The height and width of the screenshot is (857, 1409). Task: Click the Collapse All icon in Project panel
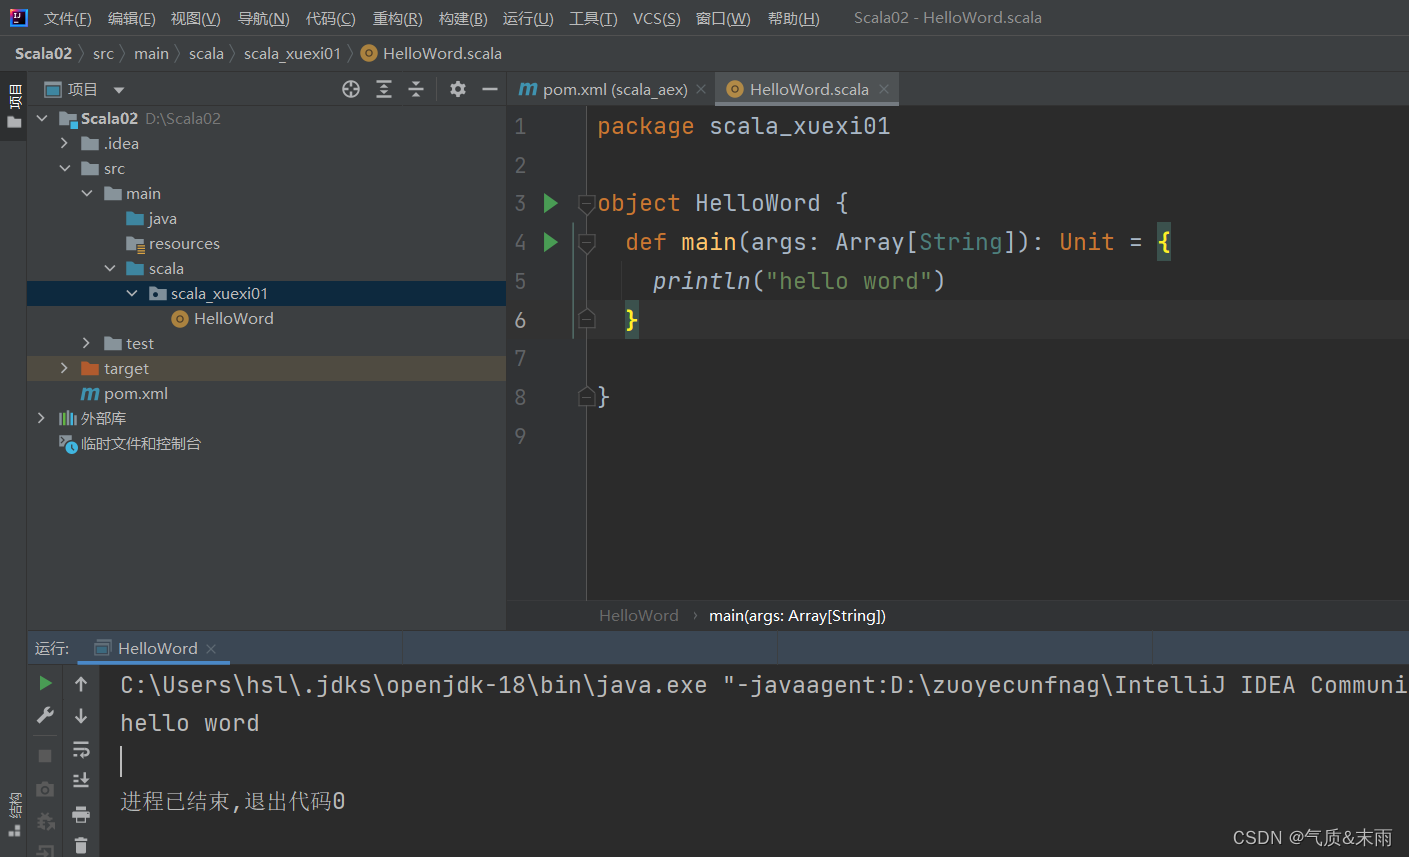[416, 89]
